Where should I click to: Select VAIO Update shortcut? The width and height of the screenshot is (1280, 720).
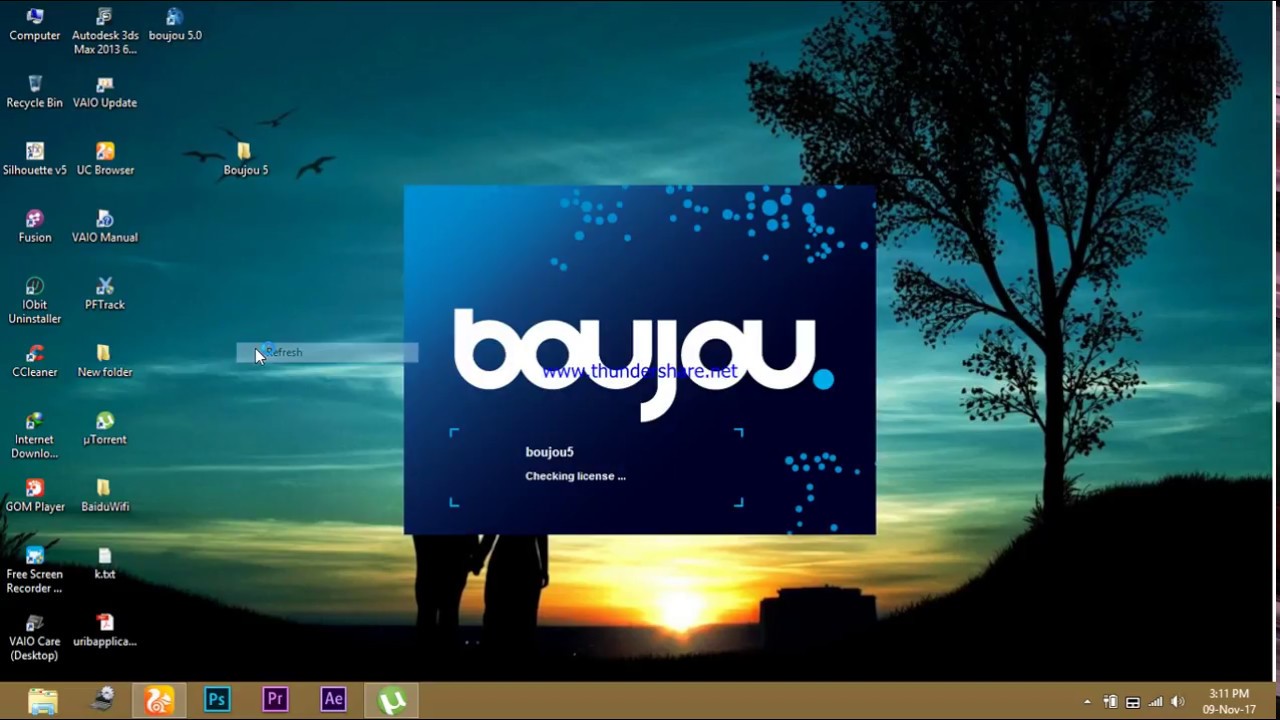coord(105,92)
